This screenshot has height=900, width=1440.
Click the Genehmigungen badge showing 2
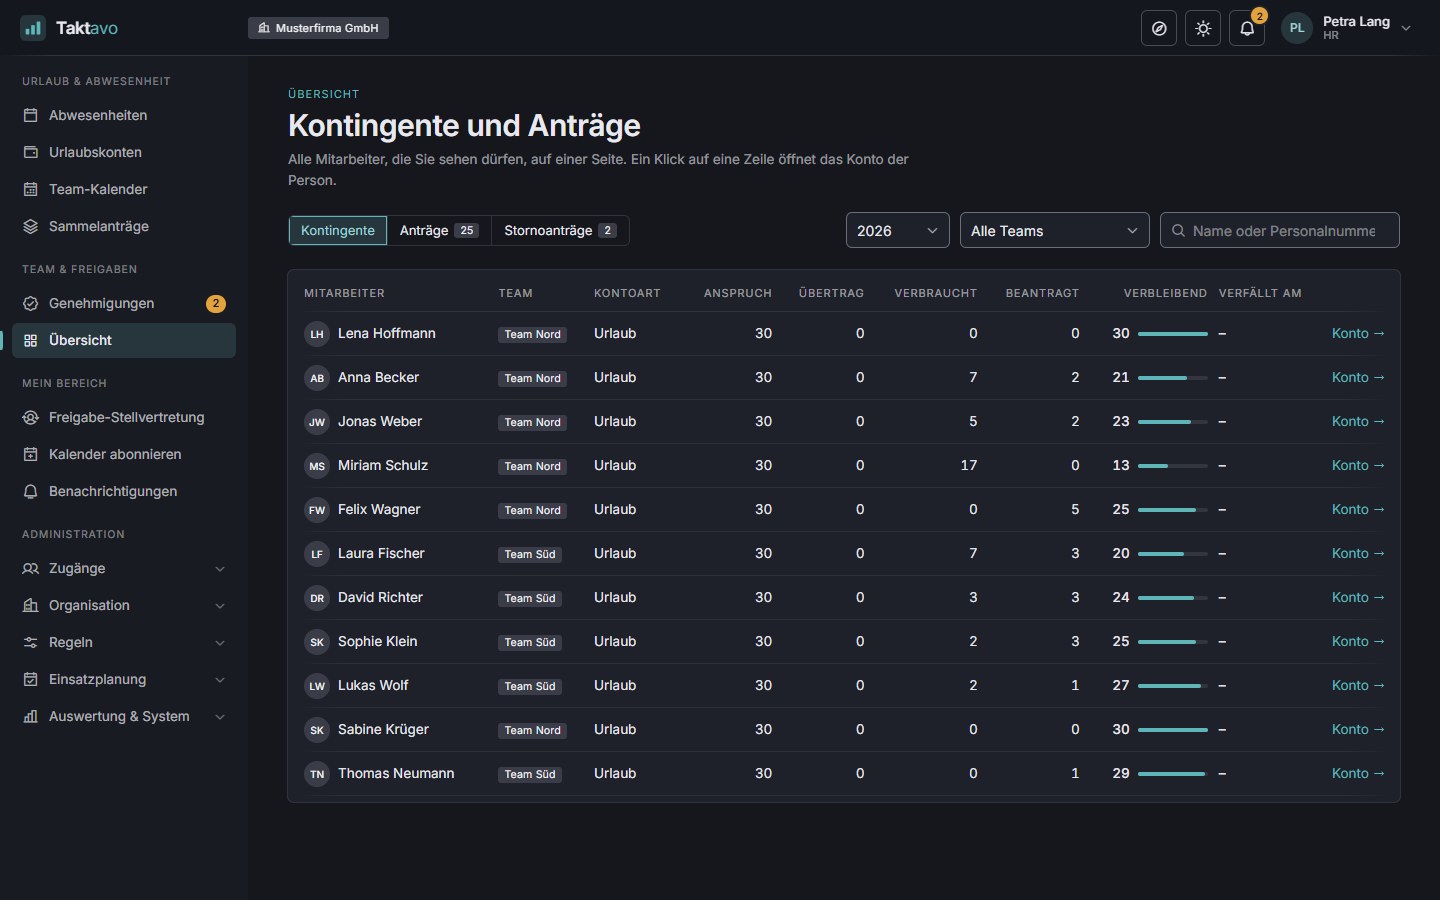[216, 303]
